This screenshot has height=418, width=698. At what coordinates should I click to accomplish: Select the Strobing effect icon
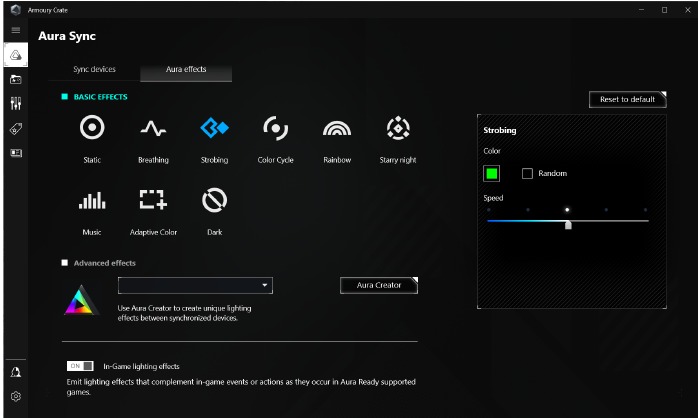click(214, 128)
